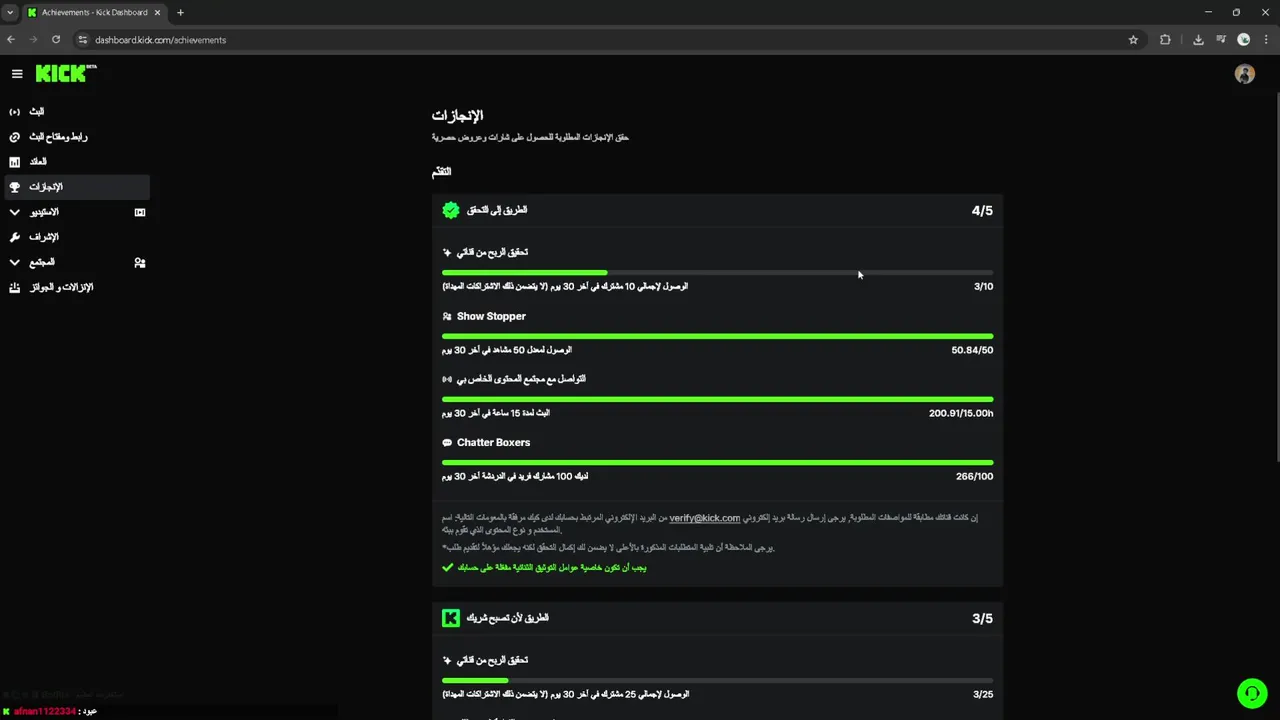Click the moderation wrench icon
The image size is (1280, 720).
(x=14, y=237)
